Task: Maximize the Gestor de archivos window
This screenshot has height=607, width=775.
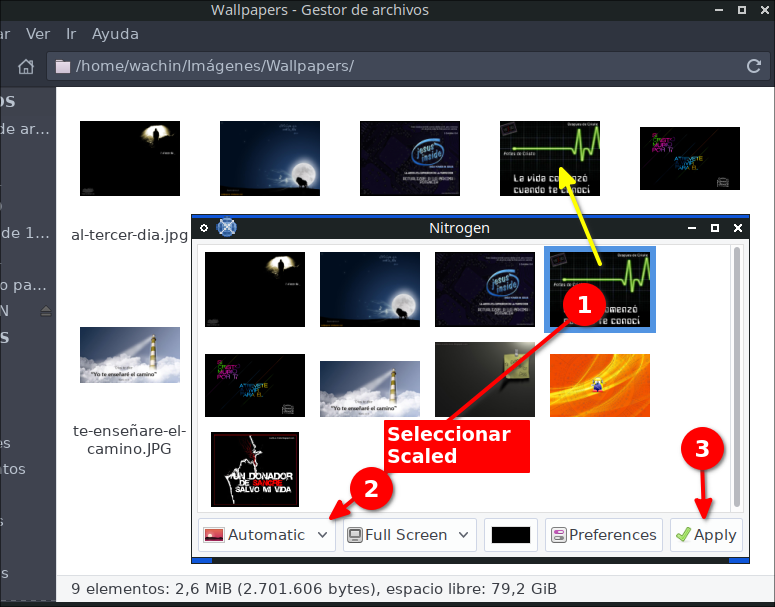Action: [742, 10]
